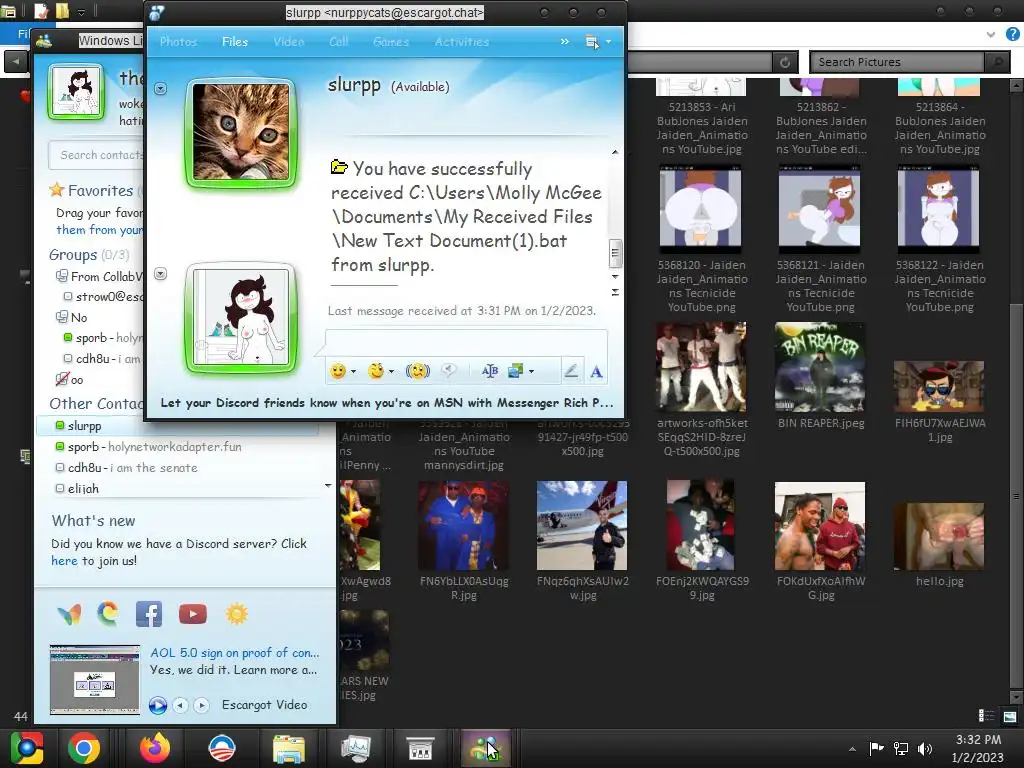Switch Explorer to details view icon
The width and height of the screenshot is (1024, 768).
pyautogui.click(x=986, y=716)
